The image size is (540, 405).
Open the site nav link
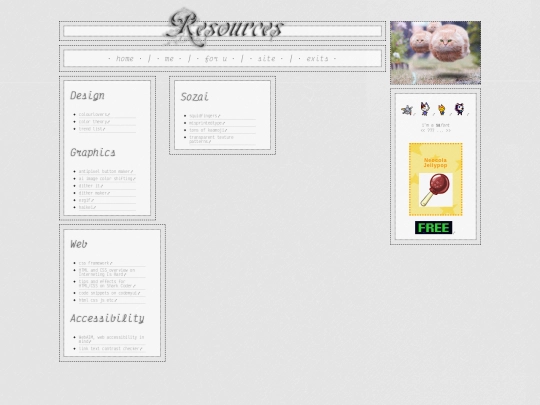[267, 59]
